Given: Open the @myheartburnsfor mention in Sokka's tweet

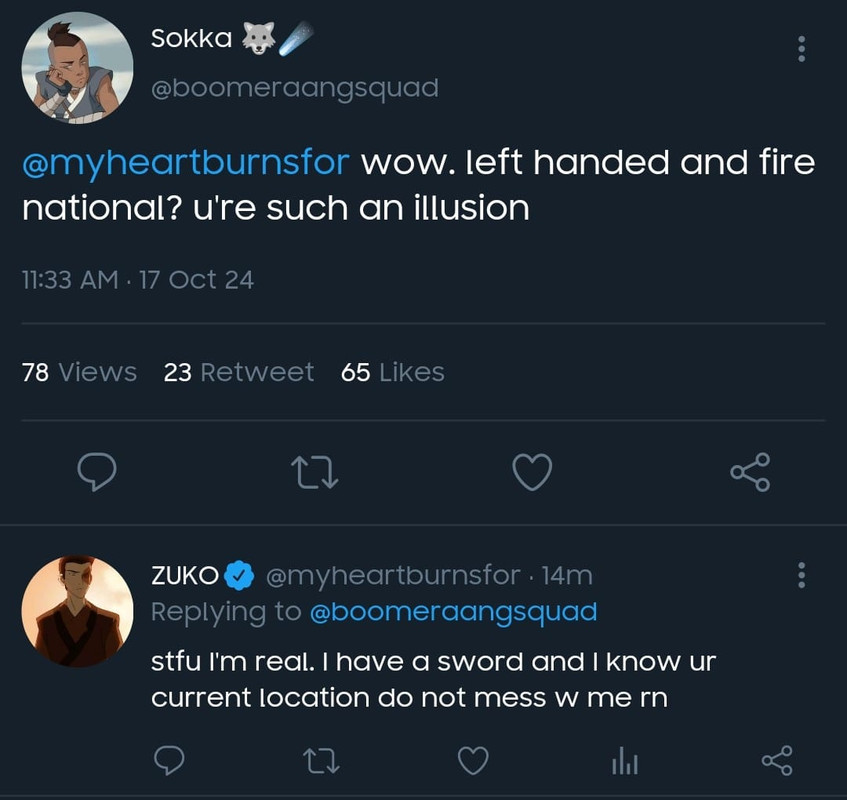Looking at the screenshot, I should (185, 162).
